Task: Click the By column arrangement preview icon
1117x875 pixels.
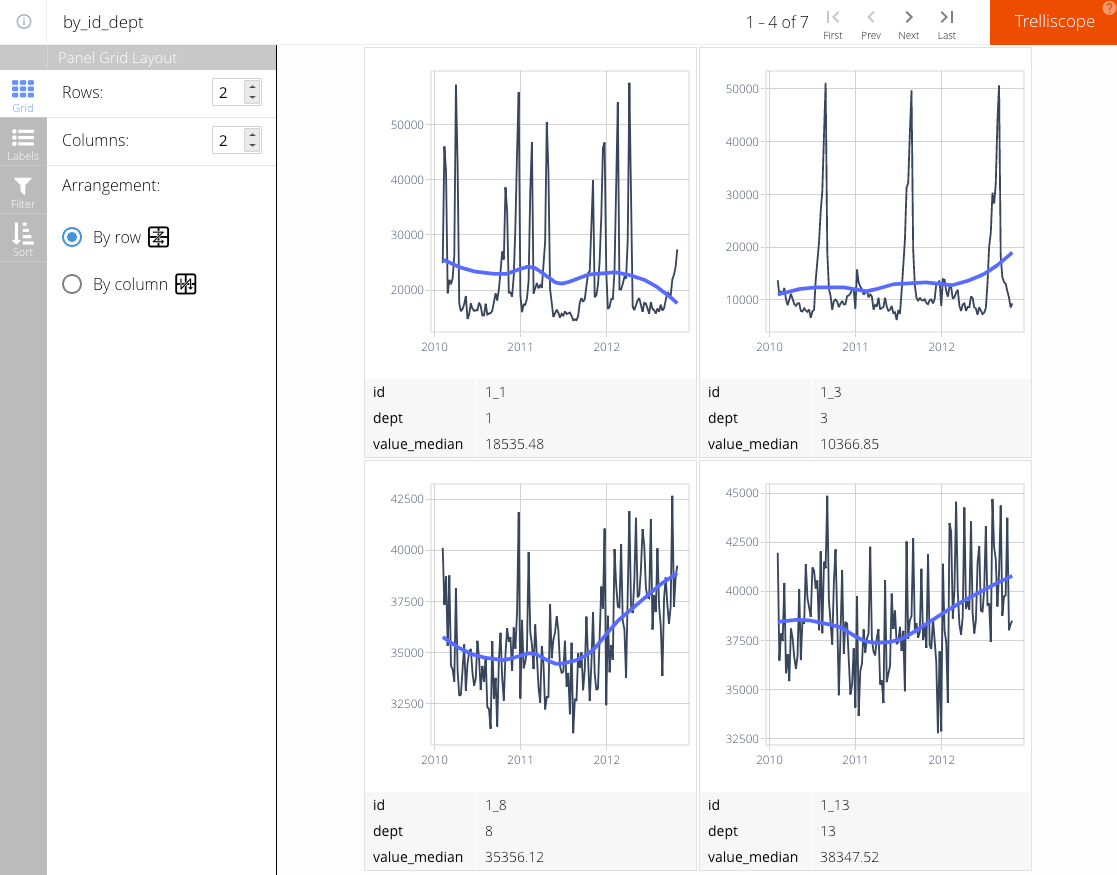Action: point(185,284)
